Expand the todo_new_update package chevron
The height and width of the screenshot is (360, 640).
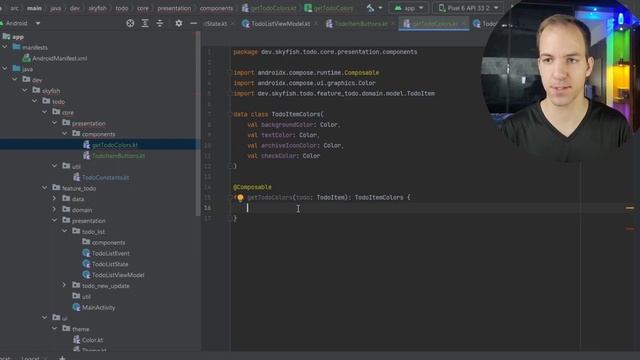64,285
